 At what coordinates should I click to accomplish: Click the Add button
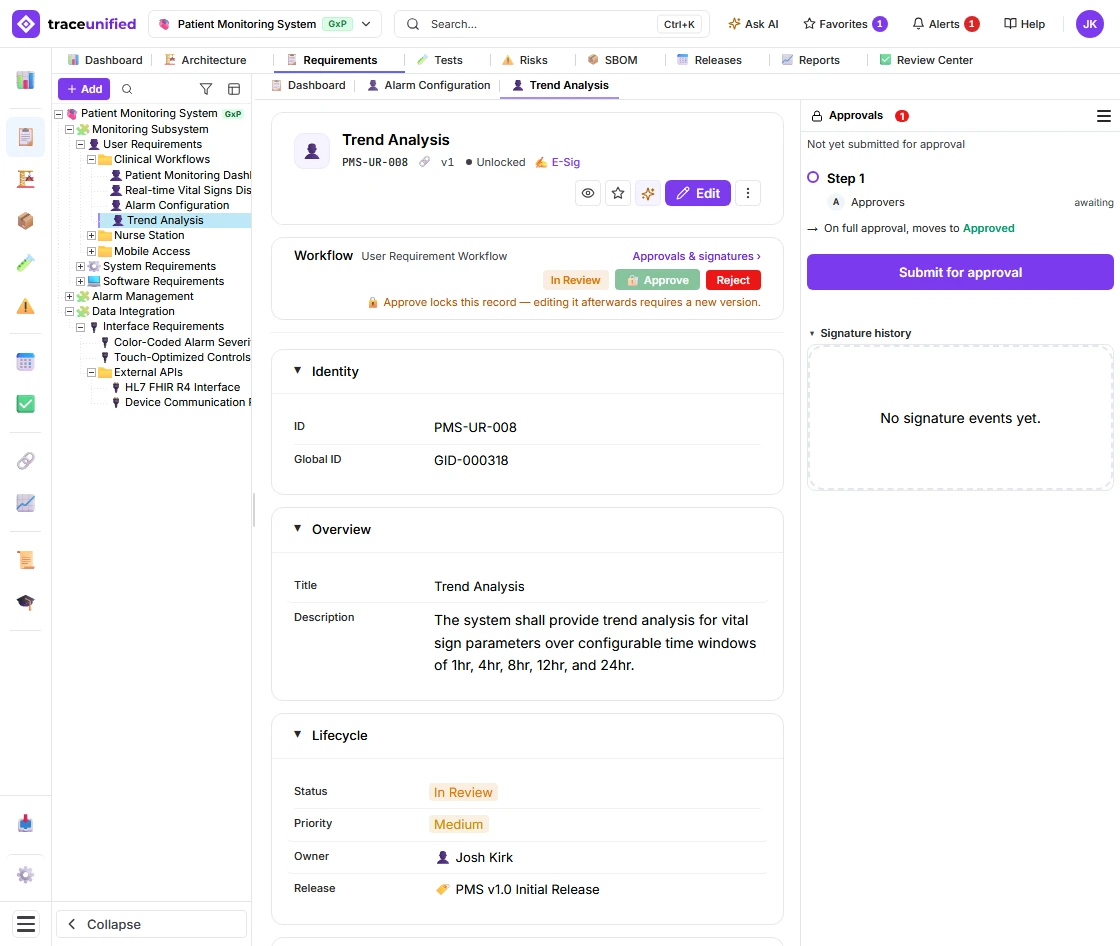(x=84, y=89)
